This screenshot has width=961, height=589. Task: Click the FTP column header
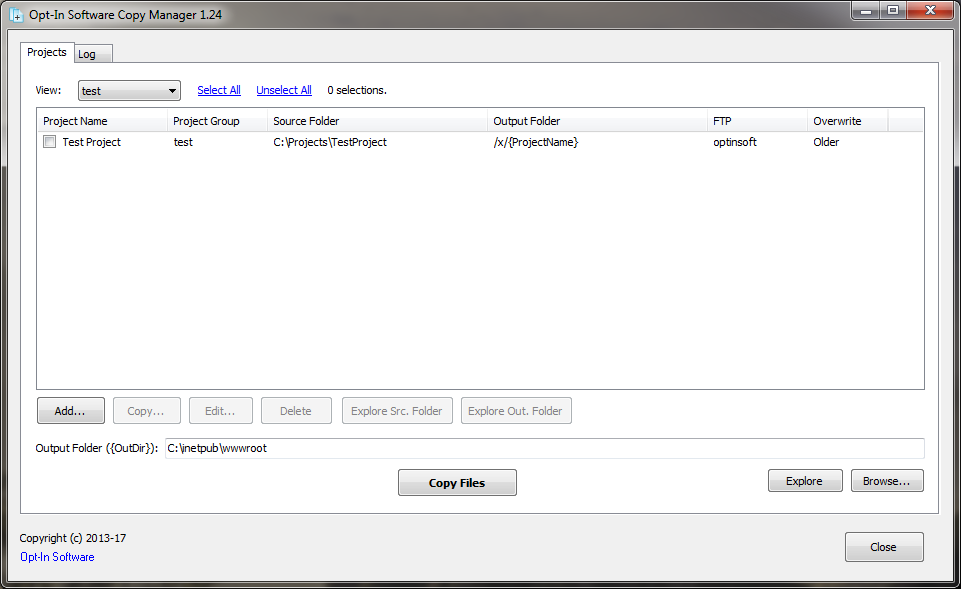(x=756, y=121)
